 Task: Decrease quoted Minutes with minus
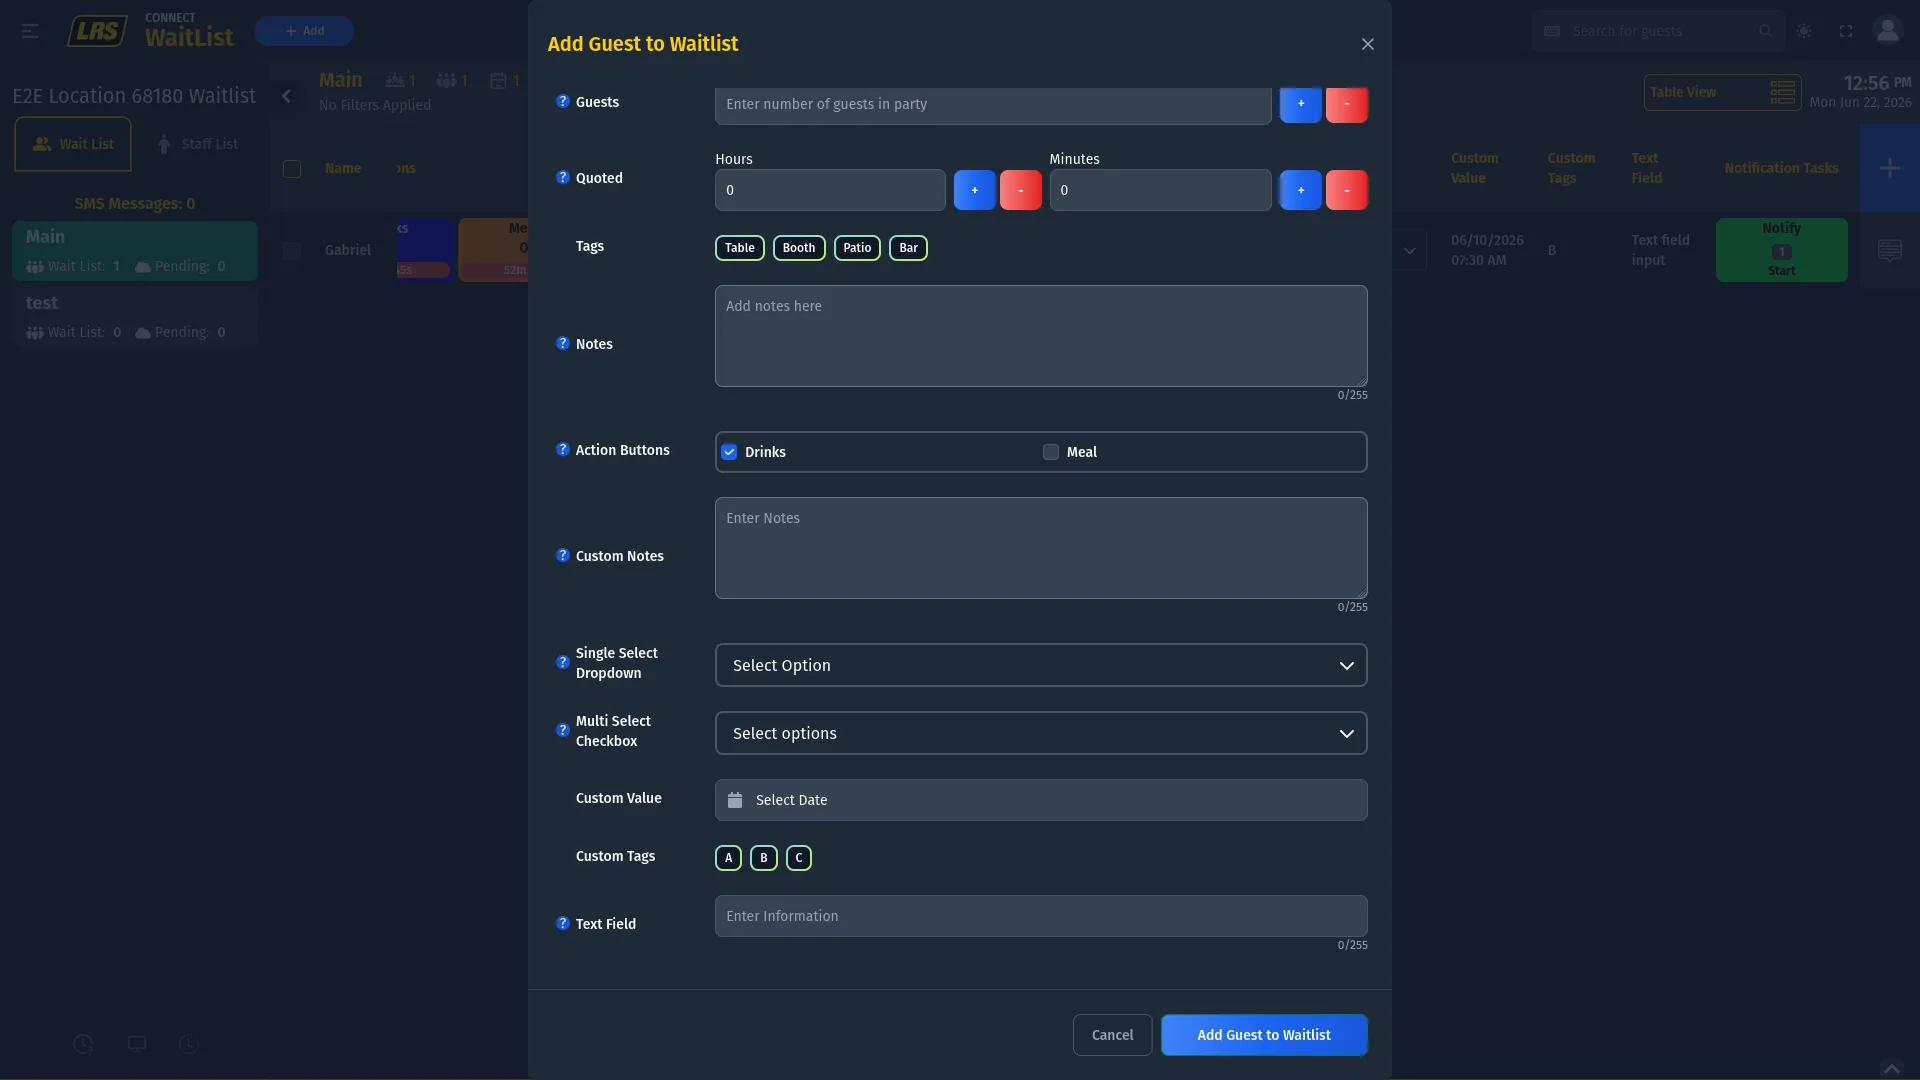[1347, 190]
